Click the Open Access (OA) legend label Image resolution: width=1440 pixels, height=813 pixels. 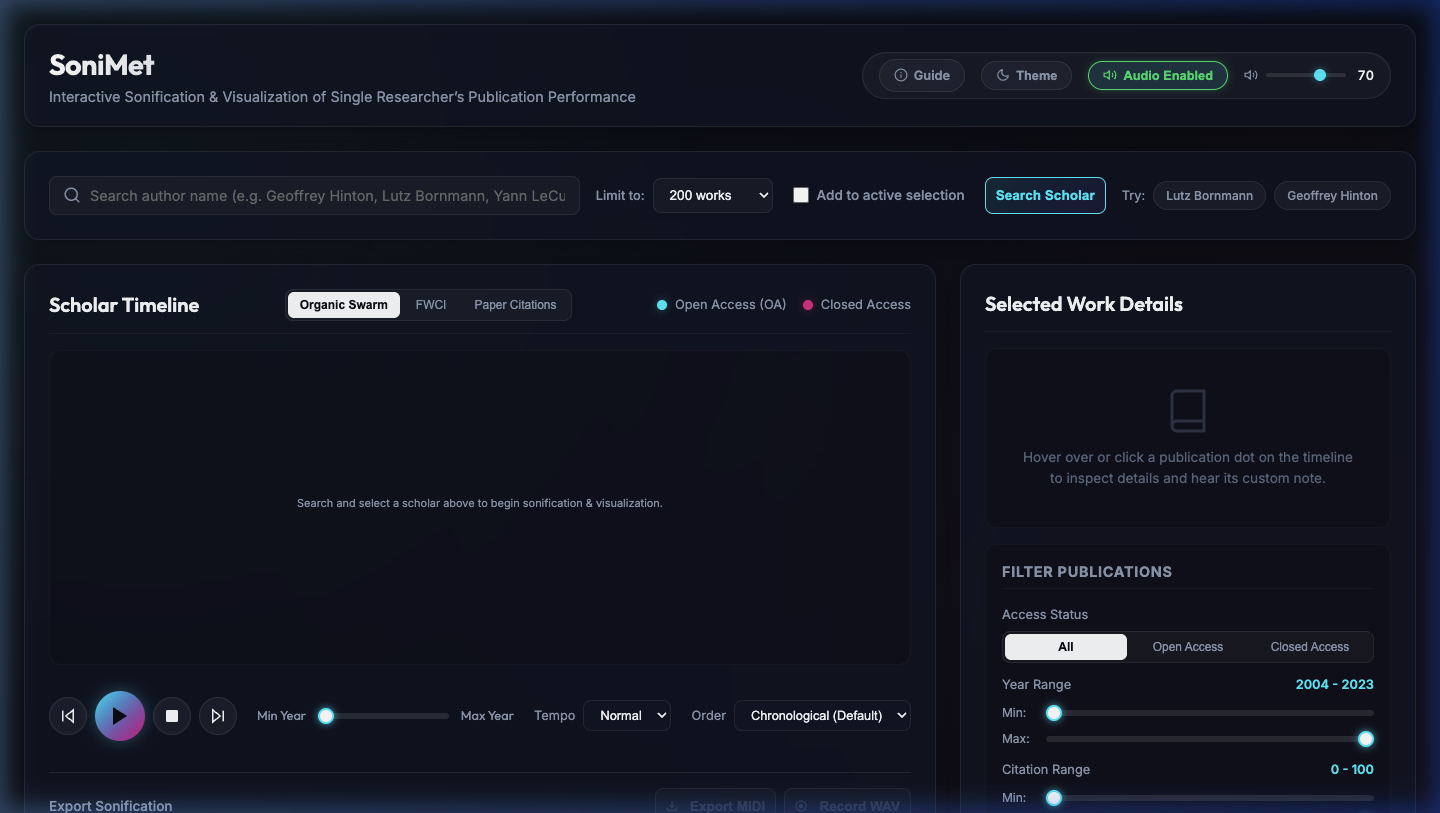pos(730,305)
